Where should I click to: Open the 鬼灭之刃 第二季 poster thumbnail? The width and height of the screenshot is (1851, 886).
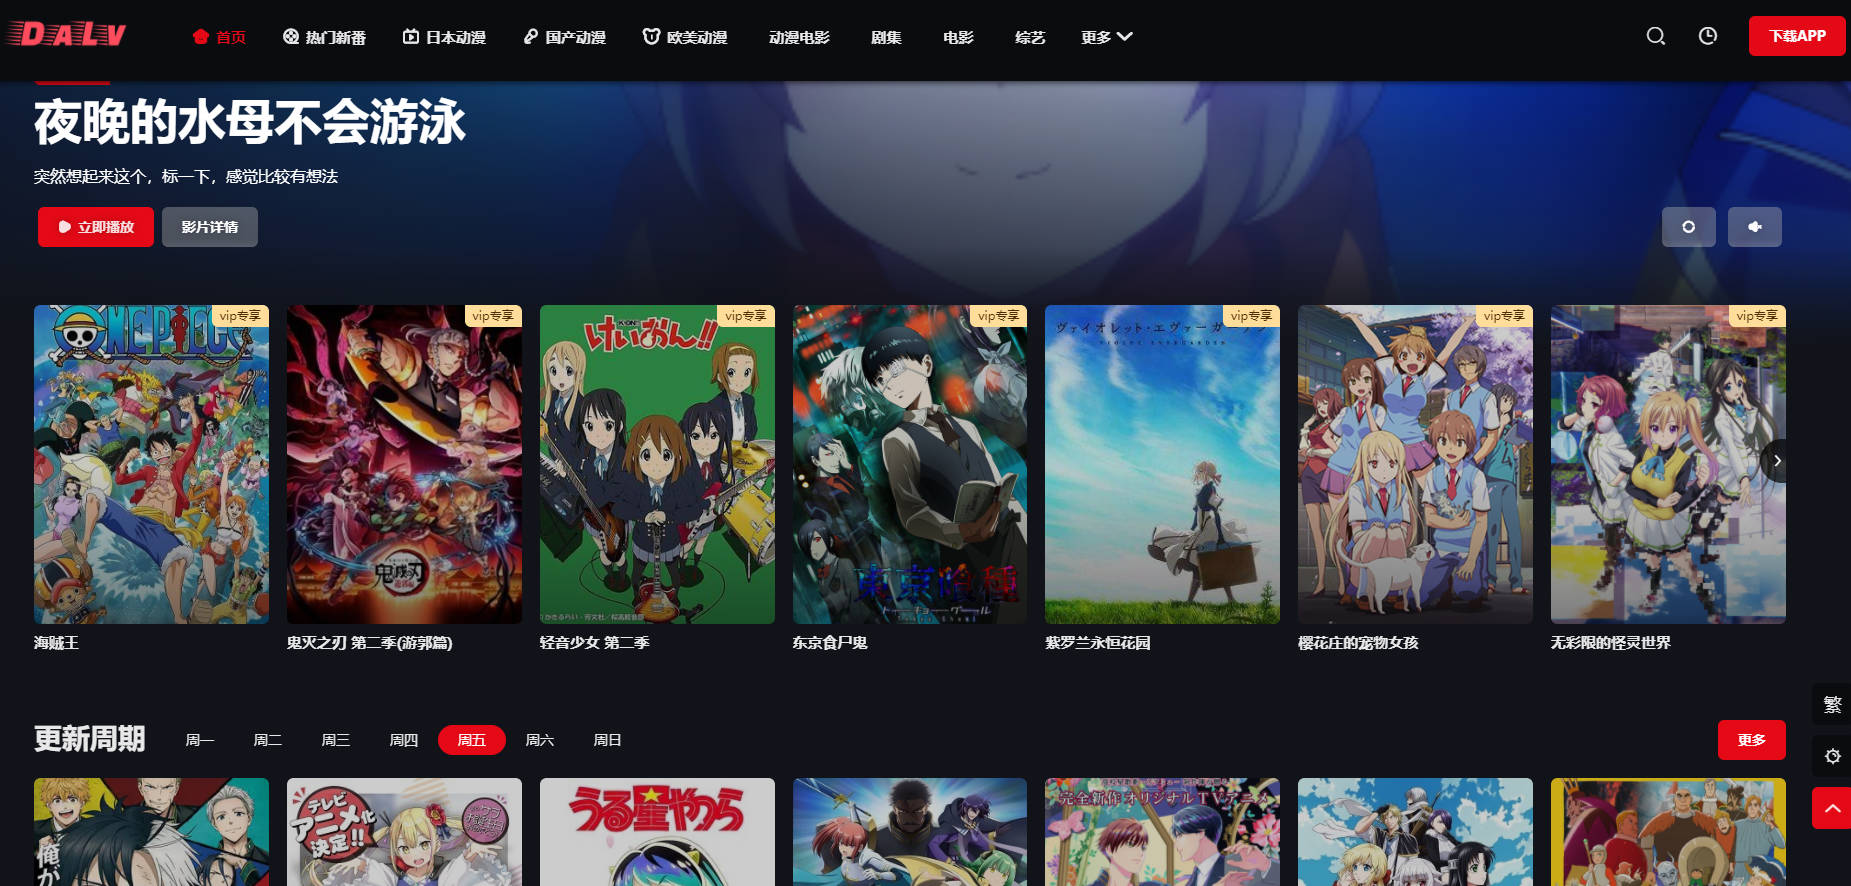pos(404,464)
